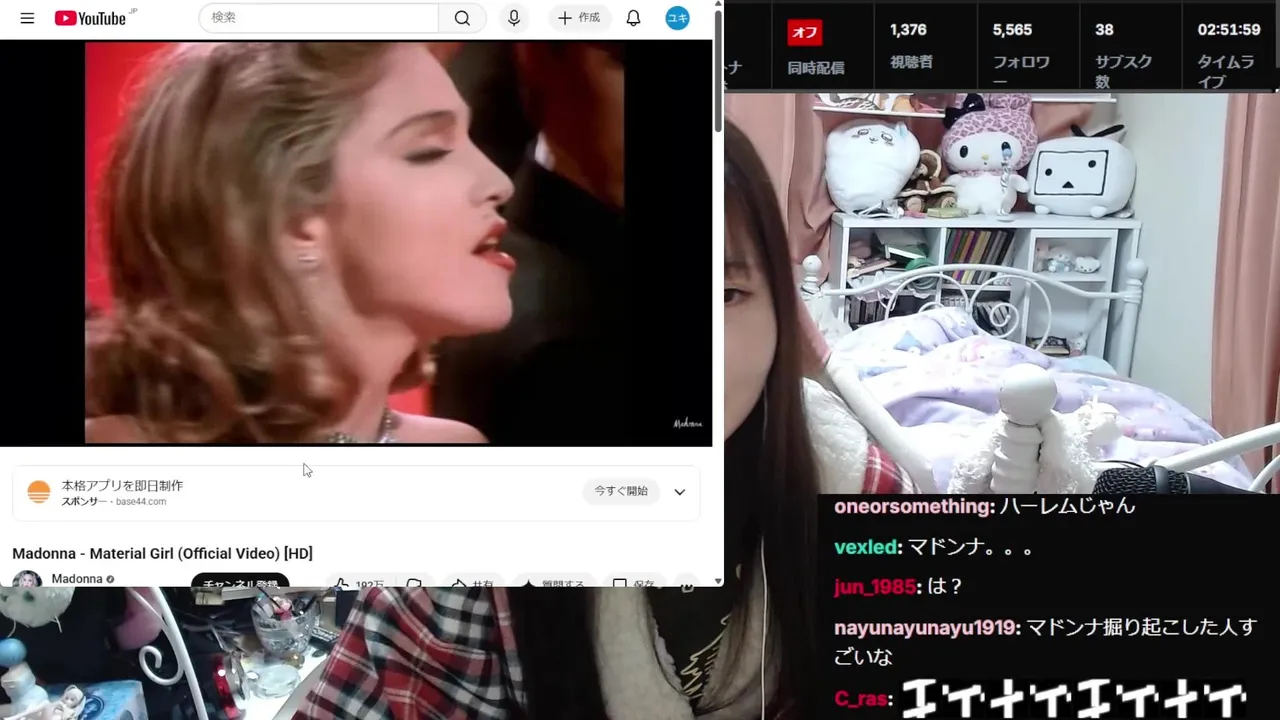1280x720 pixels.
Task: Open the ユキ account avatar menu
Action: click(x=677, y=18)
